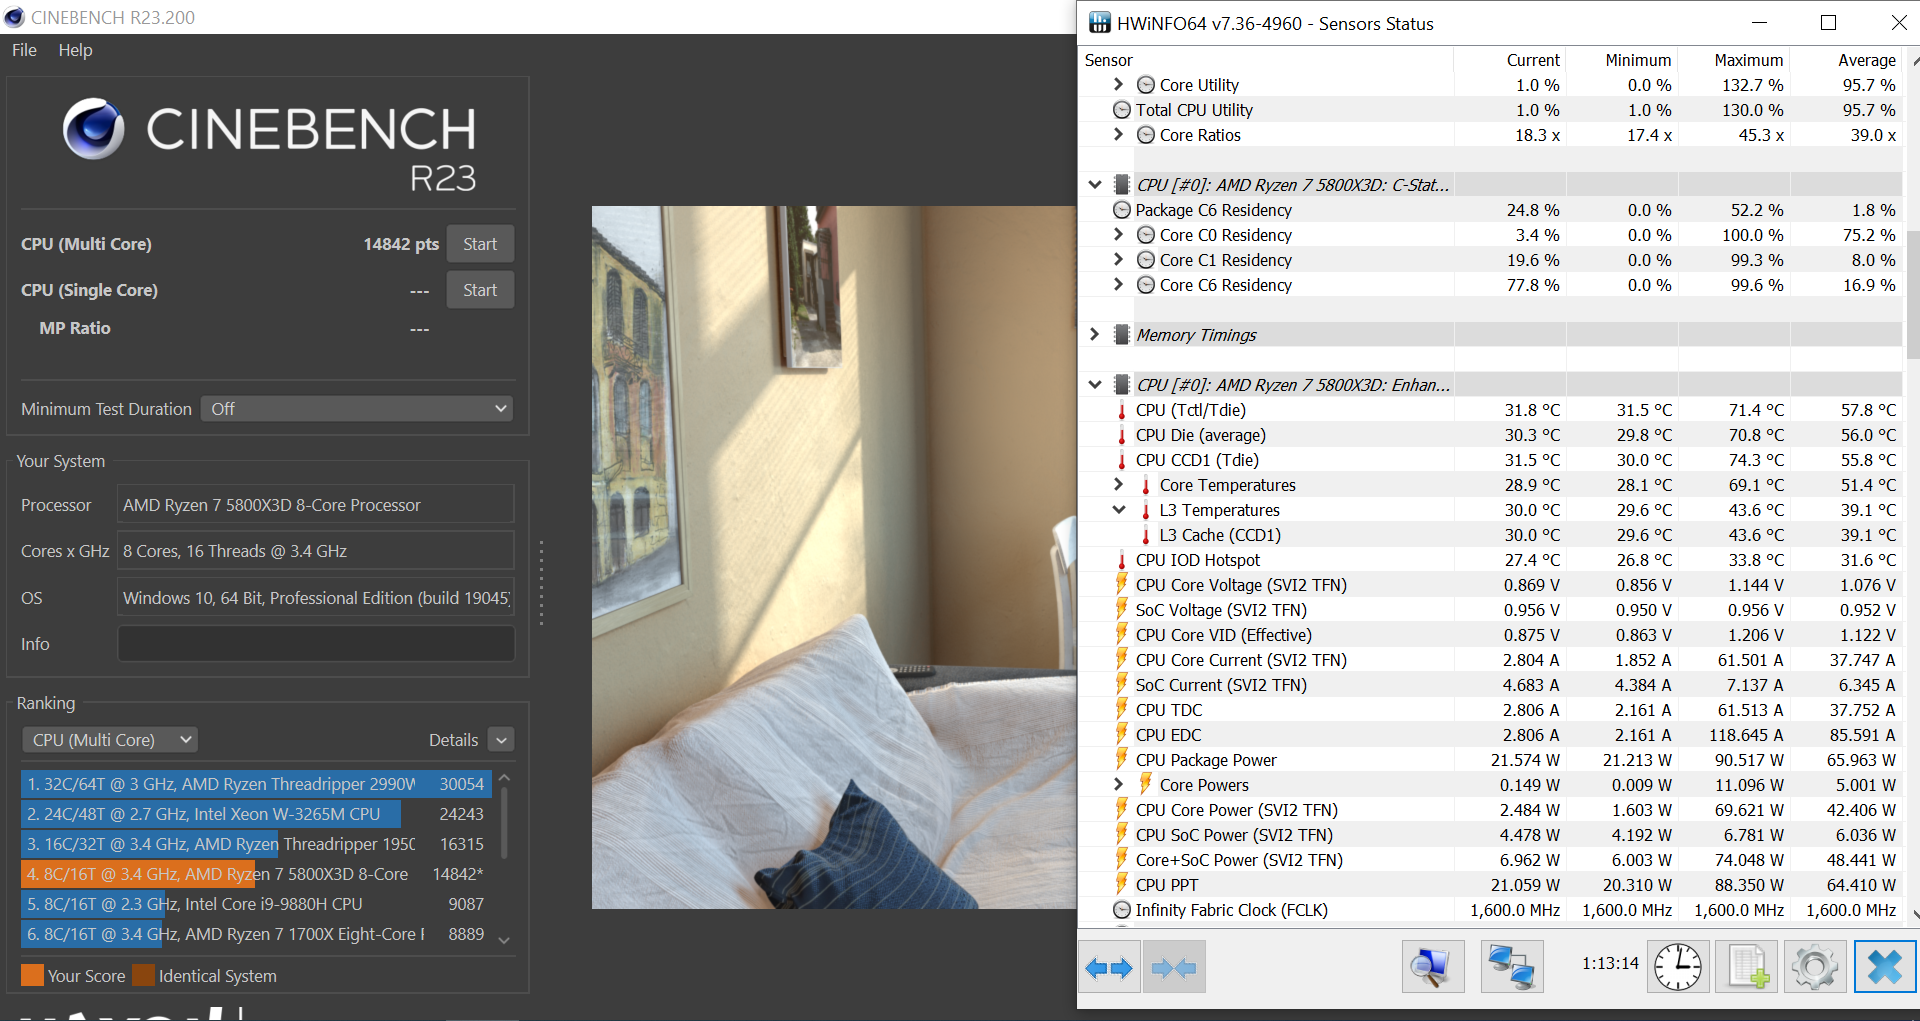
Task: Select the Intel Core i9-9880H ranking entry
Action: (x=256, y=904)
